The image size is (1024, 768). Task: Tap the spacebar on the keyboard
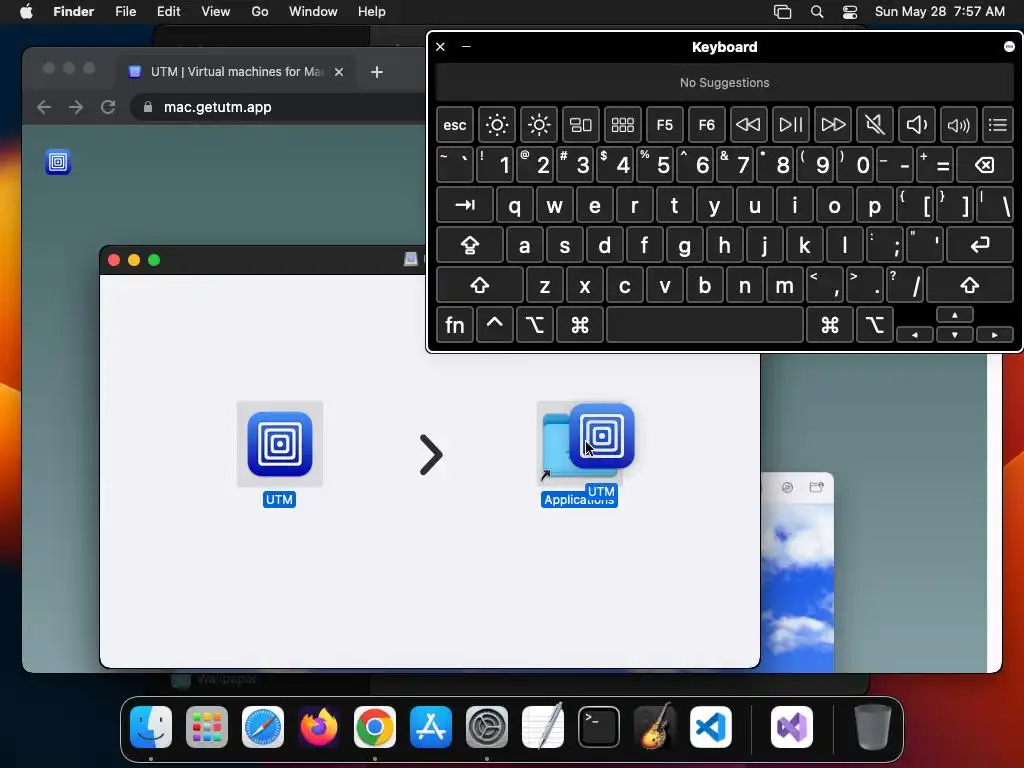[x=705, y=325]
